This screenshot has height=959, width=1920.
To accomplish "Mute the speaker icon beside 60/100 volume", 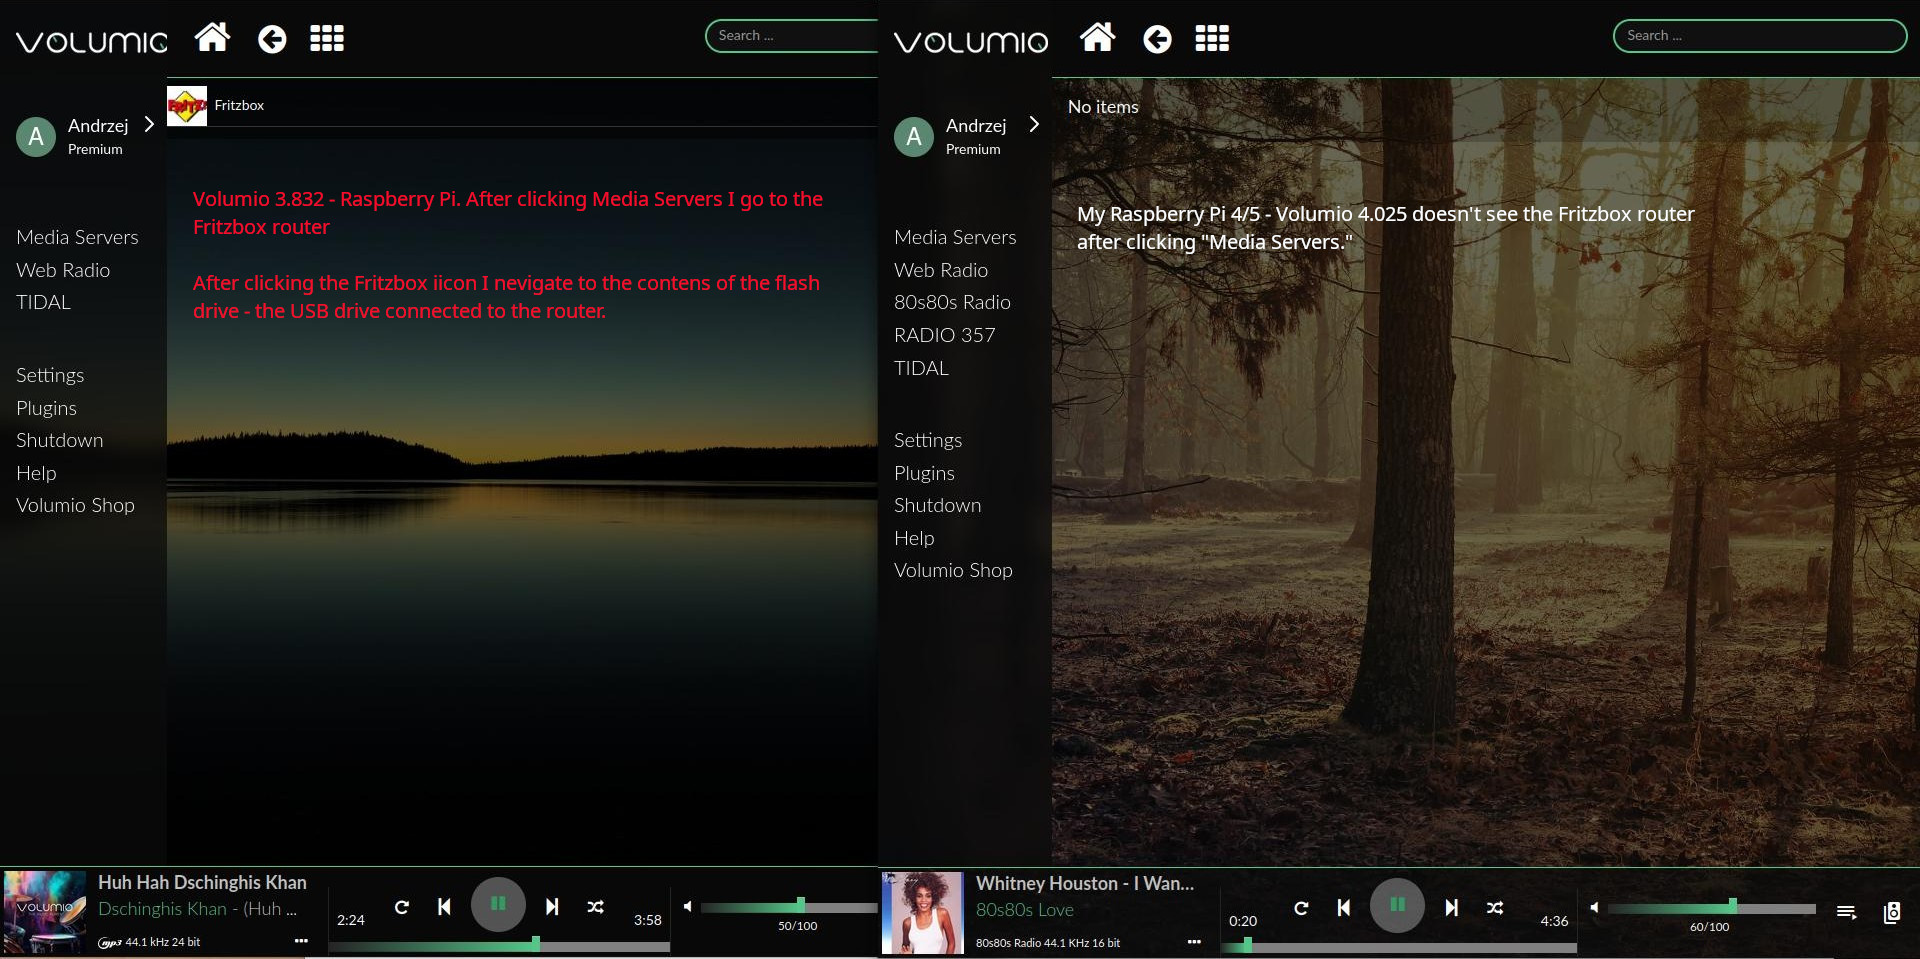I will (1594, 907).
